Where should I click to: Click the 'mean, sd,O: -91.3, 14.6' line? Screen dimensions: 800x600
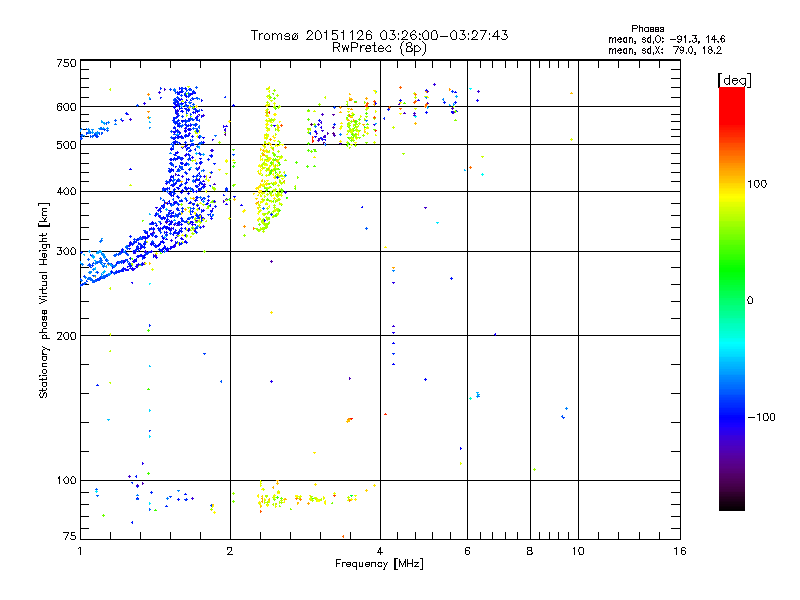(x=666, y=39)
